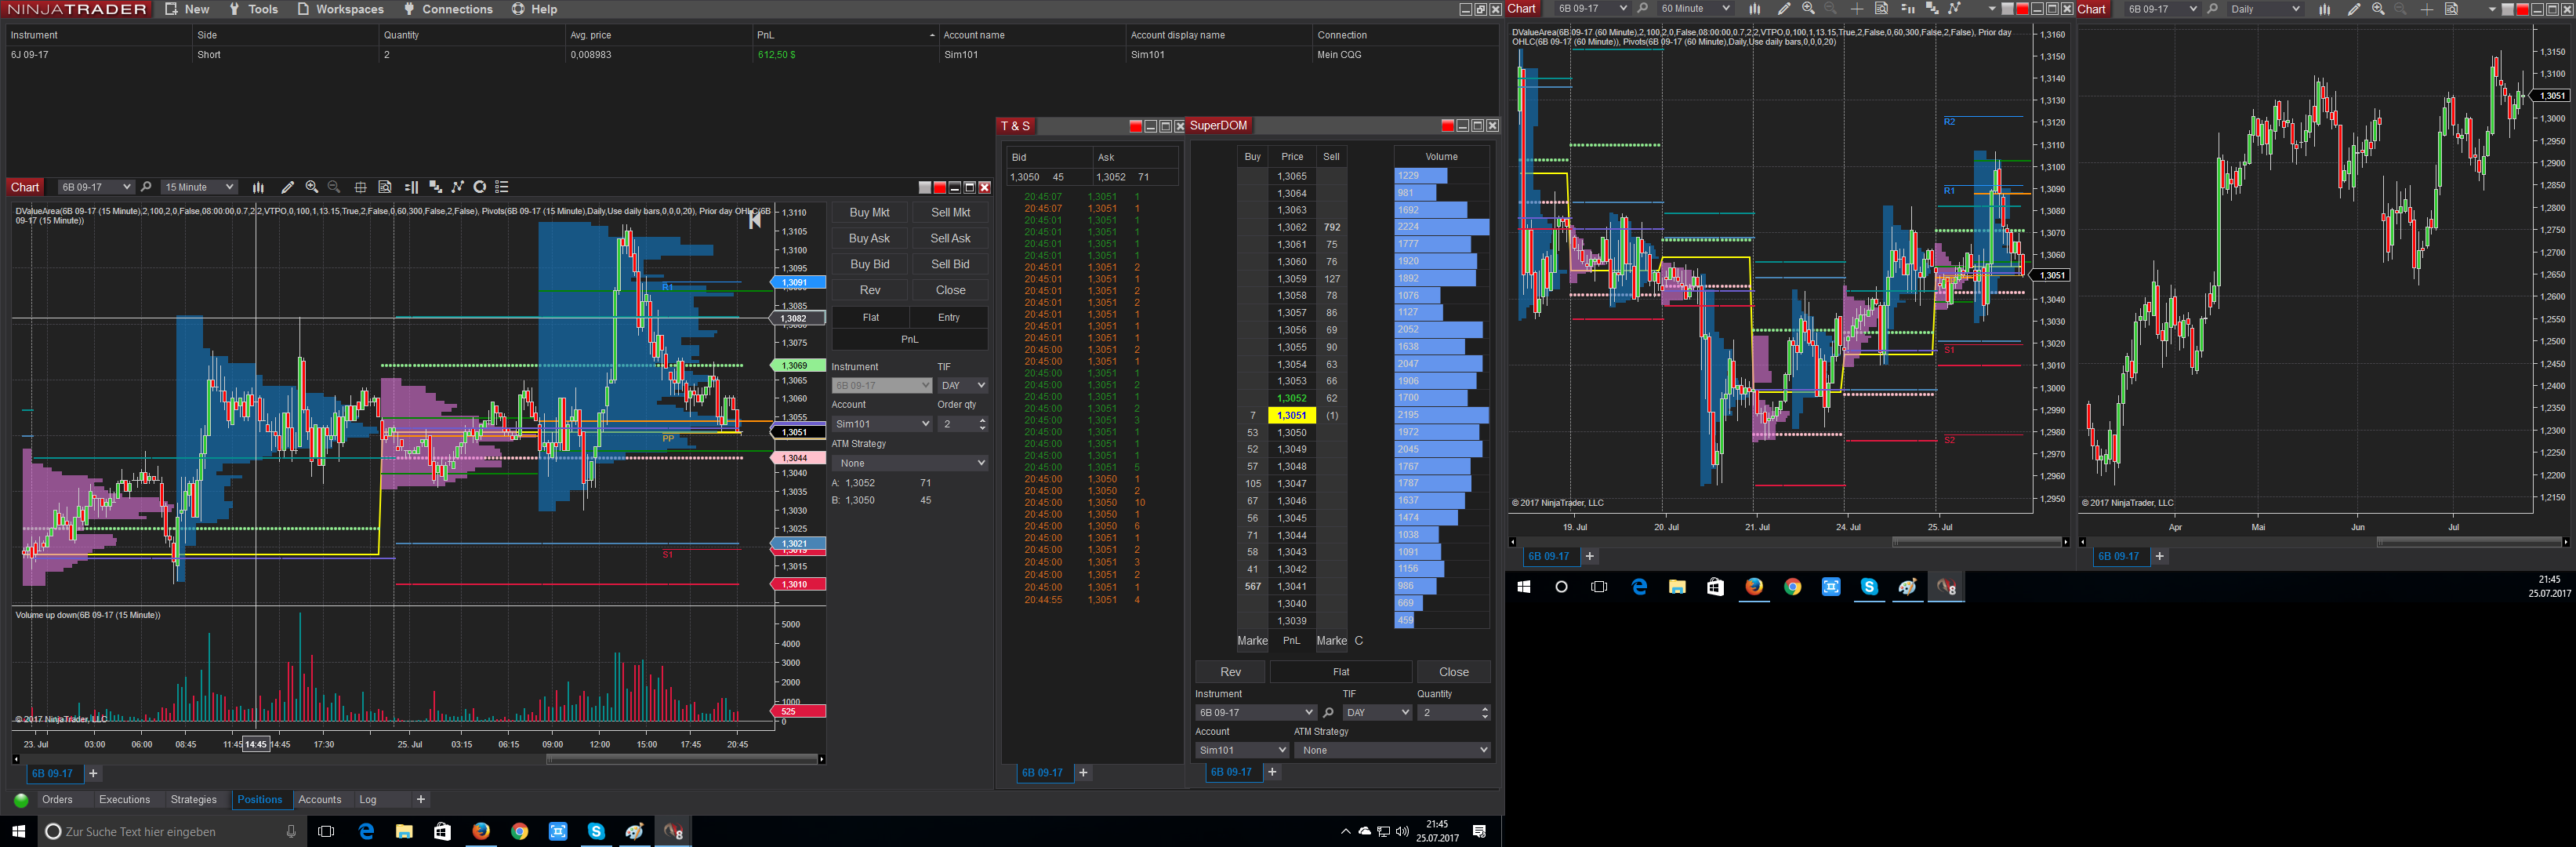Click instrument search magnifier in 15 Minute chart
Image resolution: width=2576 pixels, height=847 pixels.
(x=146, y=187)
